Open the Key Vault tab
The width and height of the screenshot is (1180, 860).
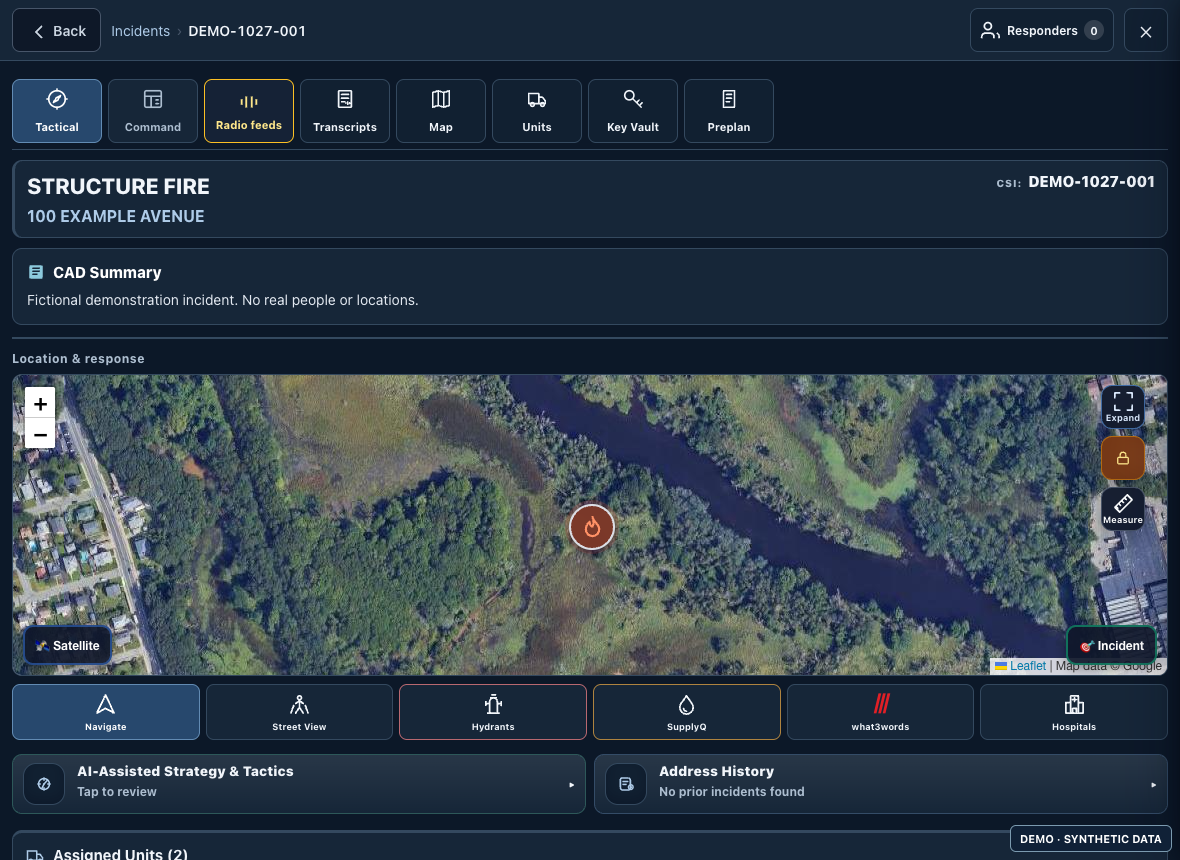[x=633, y=111]
